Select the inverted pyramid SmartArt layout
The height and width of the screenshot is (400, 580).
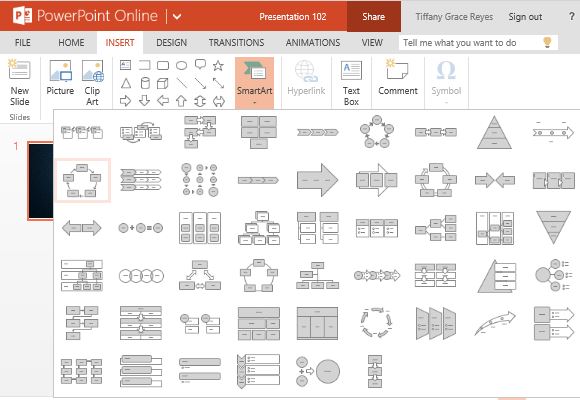pos(553,228)
